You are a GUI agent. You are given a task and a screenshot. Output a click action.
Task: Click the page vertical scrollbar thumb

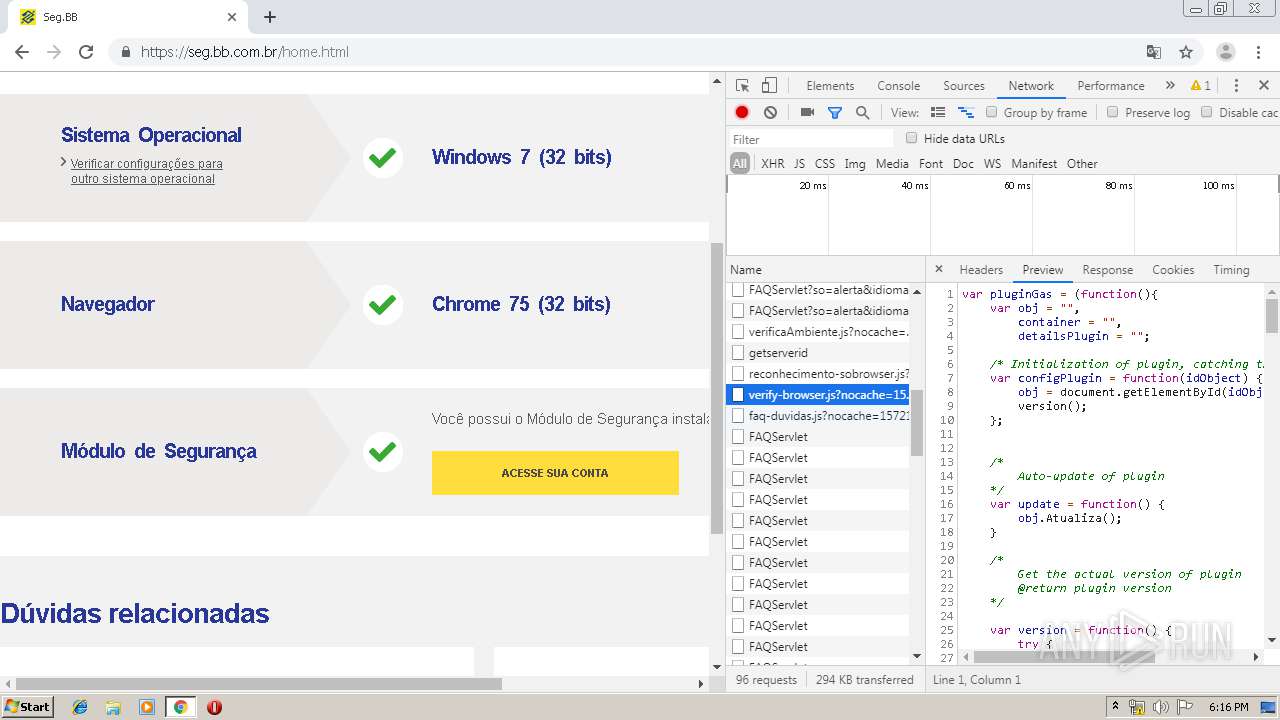716,388
